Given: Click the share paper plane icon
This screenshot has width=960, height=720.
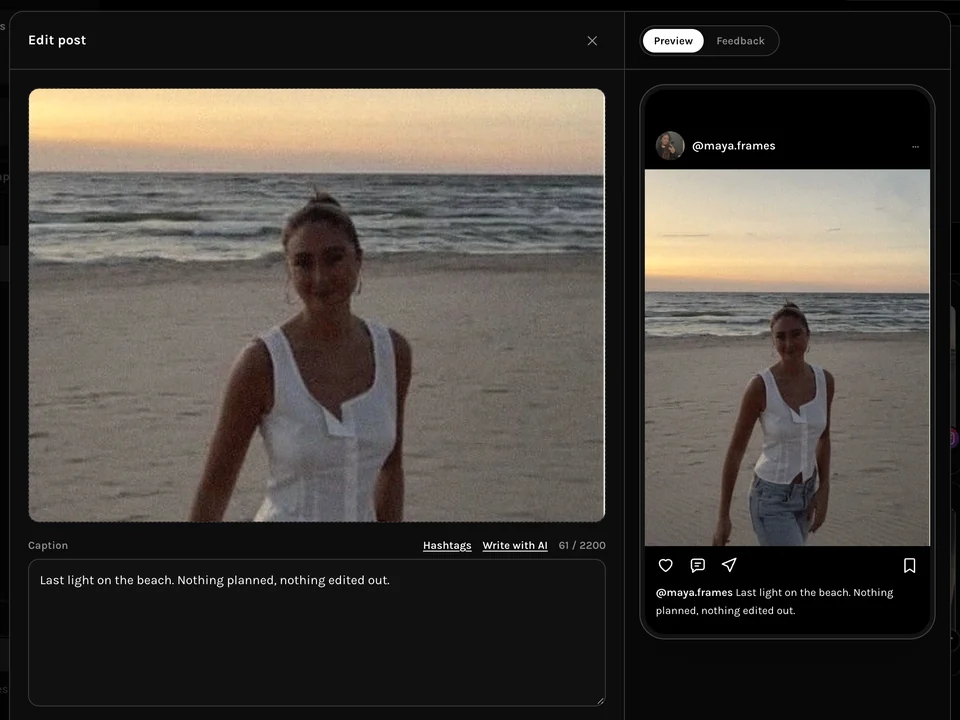Looking at the screenshot, I should coord(729,564).
